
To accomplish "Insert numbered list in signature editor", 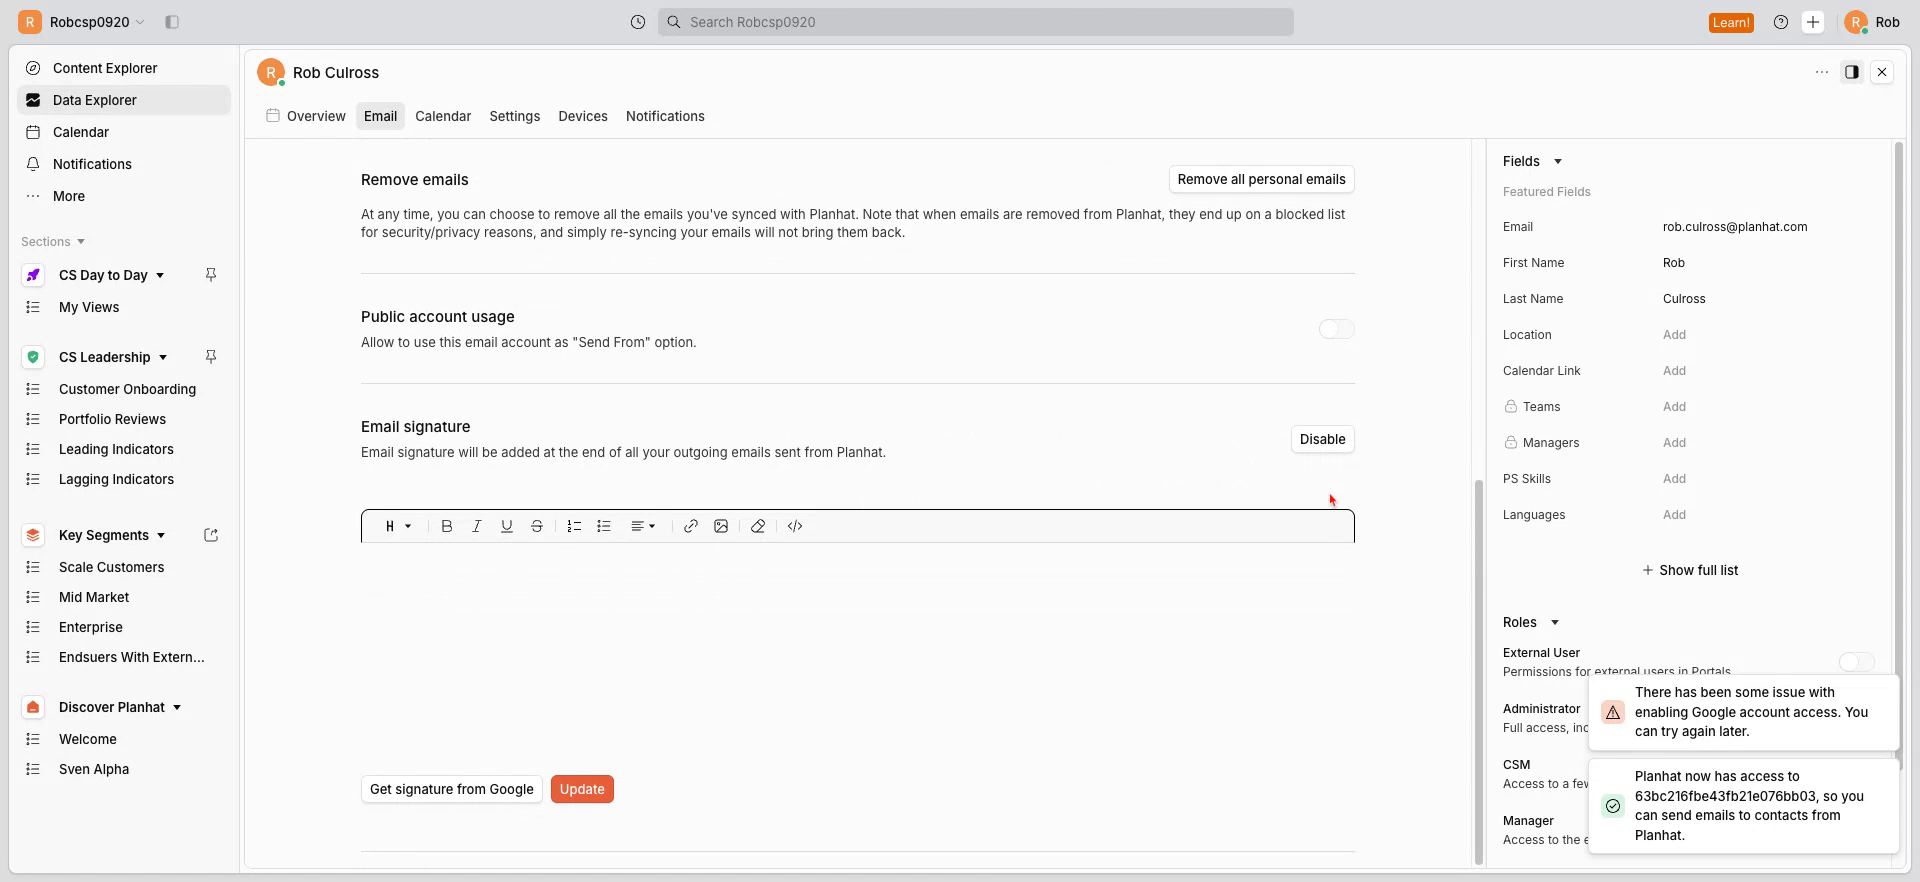I will click(x=574, y=526).
